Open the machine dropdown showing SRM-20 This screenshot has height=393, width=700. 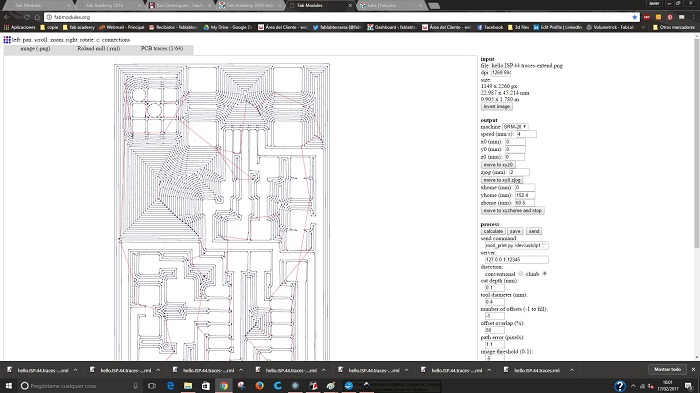pyautogui.click(x=515, y=127)
